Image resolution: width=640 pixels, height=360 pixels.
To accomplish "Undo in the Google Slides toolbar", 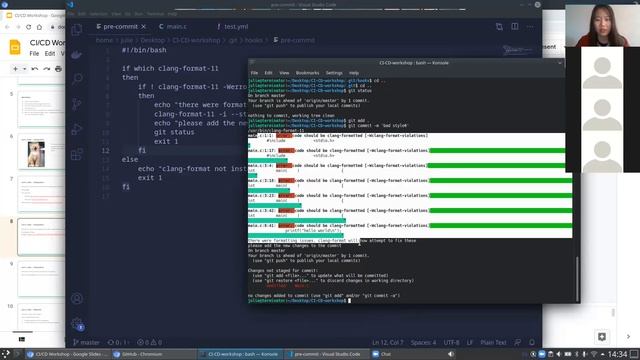I will pos(35,69).
